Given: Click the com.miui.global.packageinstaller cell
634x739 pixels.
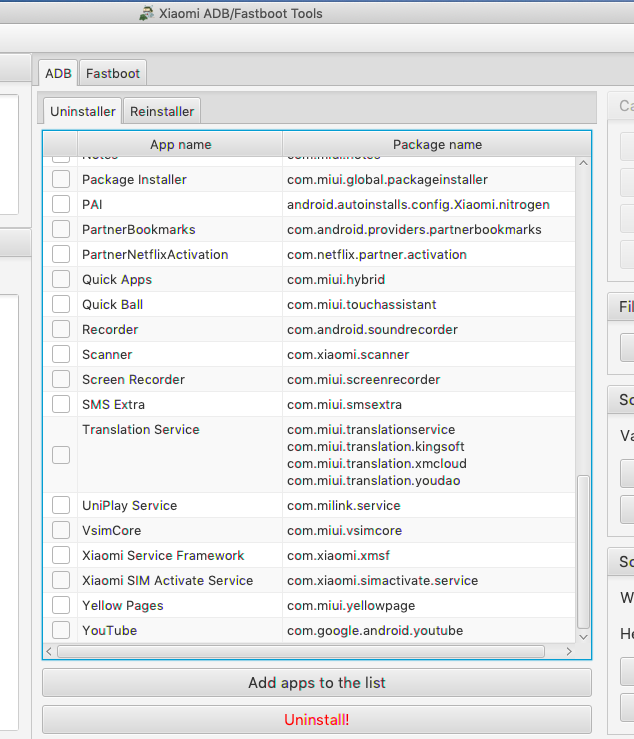Looking at the screenshot, I should (428, 180).
